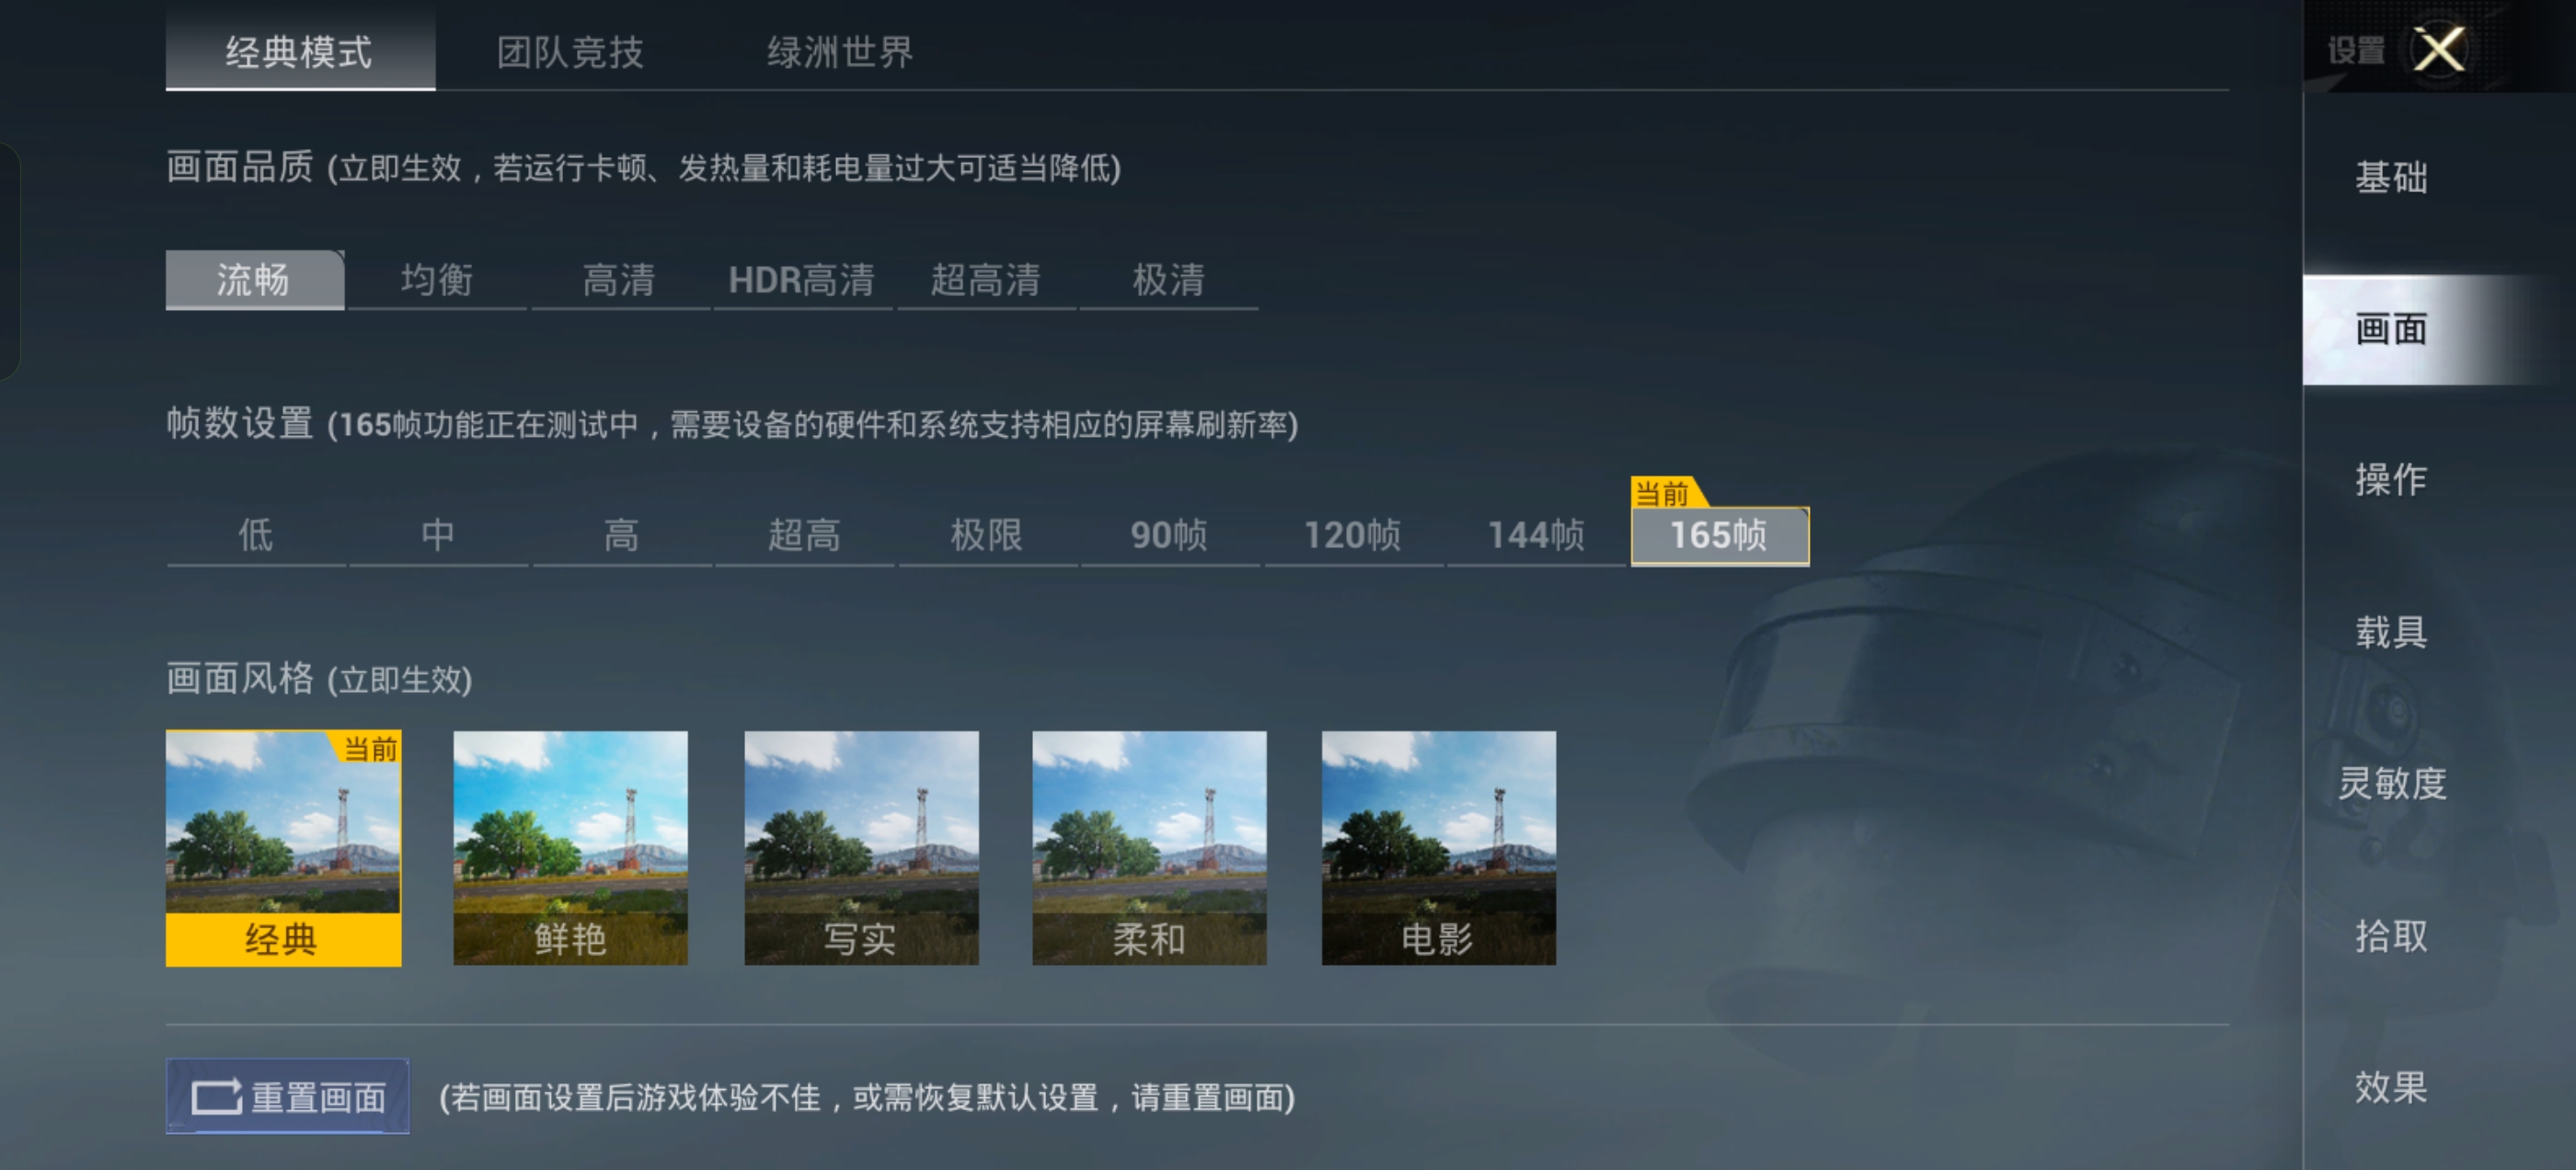The image size is (2576, 1170).
Task: Select 90帧 frame rate option
Action: (1169, 535)
